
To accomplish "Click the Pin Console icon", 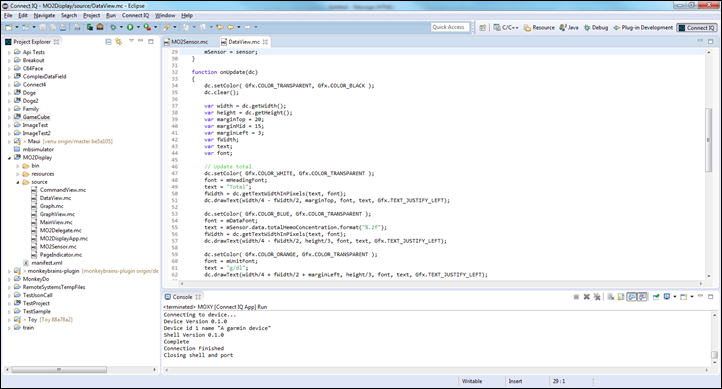I will [656, 297].
